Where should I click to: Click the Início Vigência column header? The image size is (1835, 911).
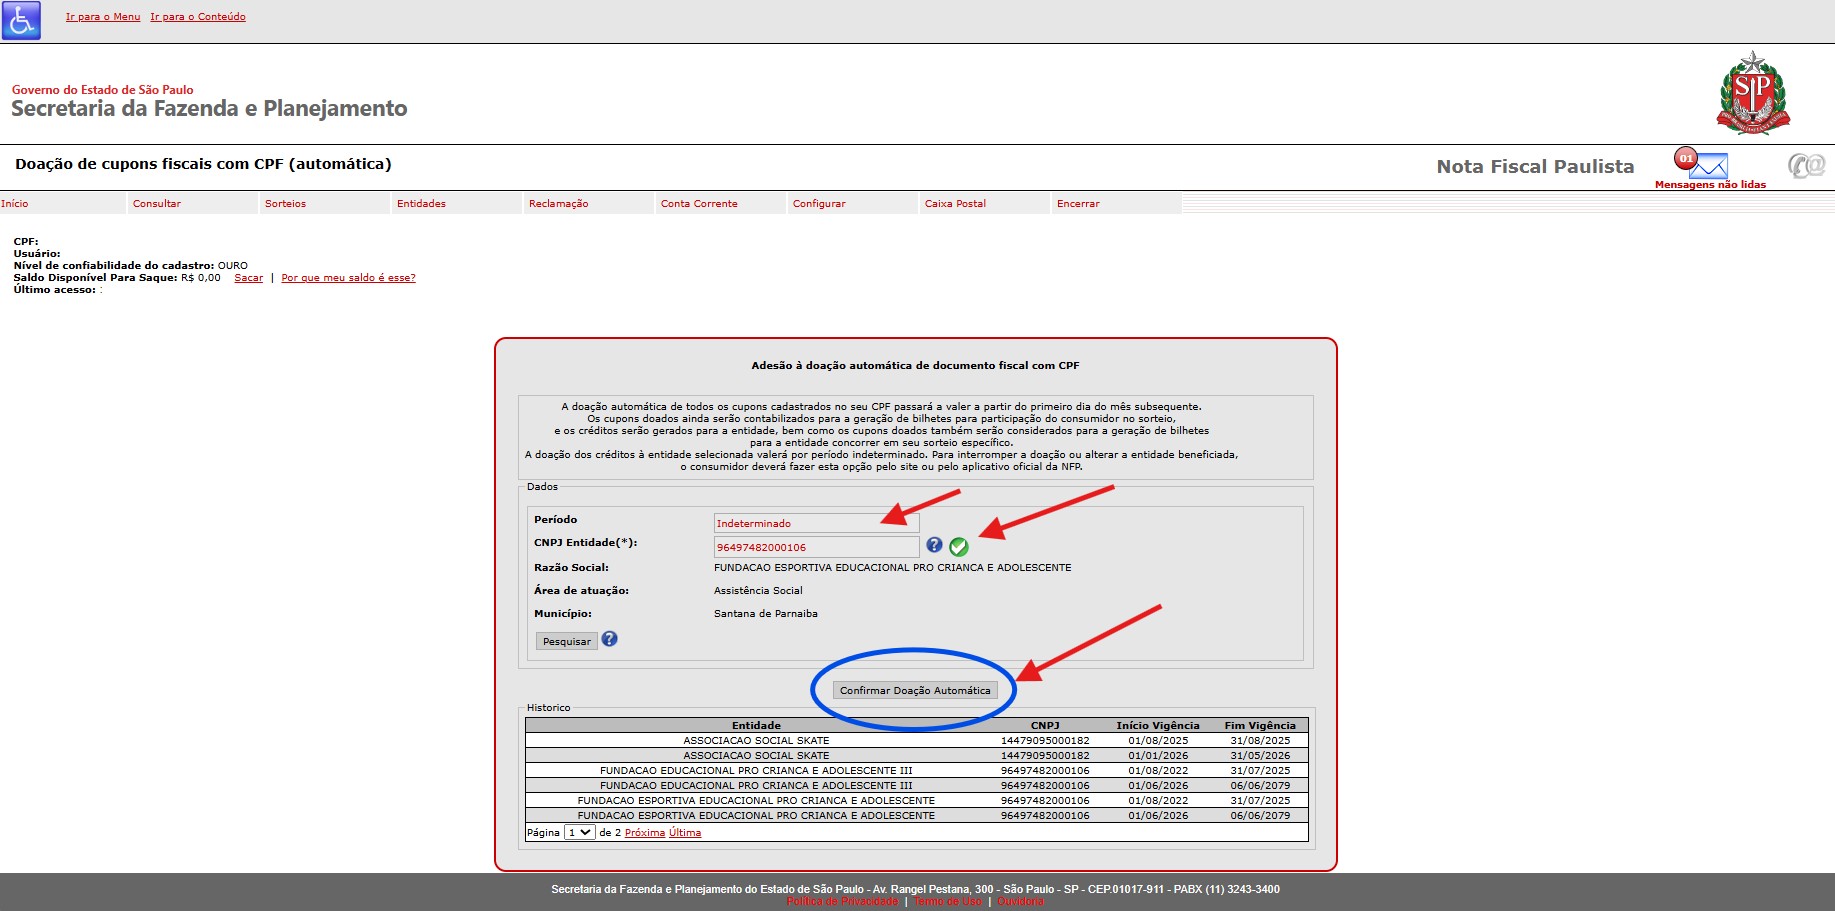(1158, 726)
